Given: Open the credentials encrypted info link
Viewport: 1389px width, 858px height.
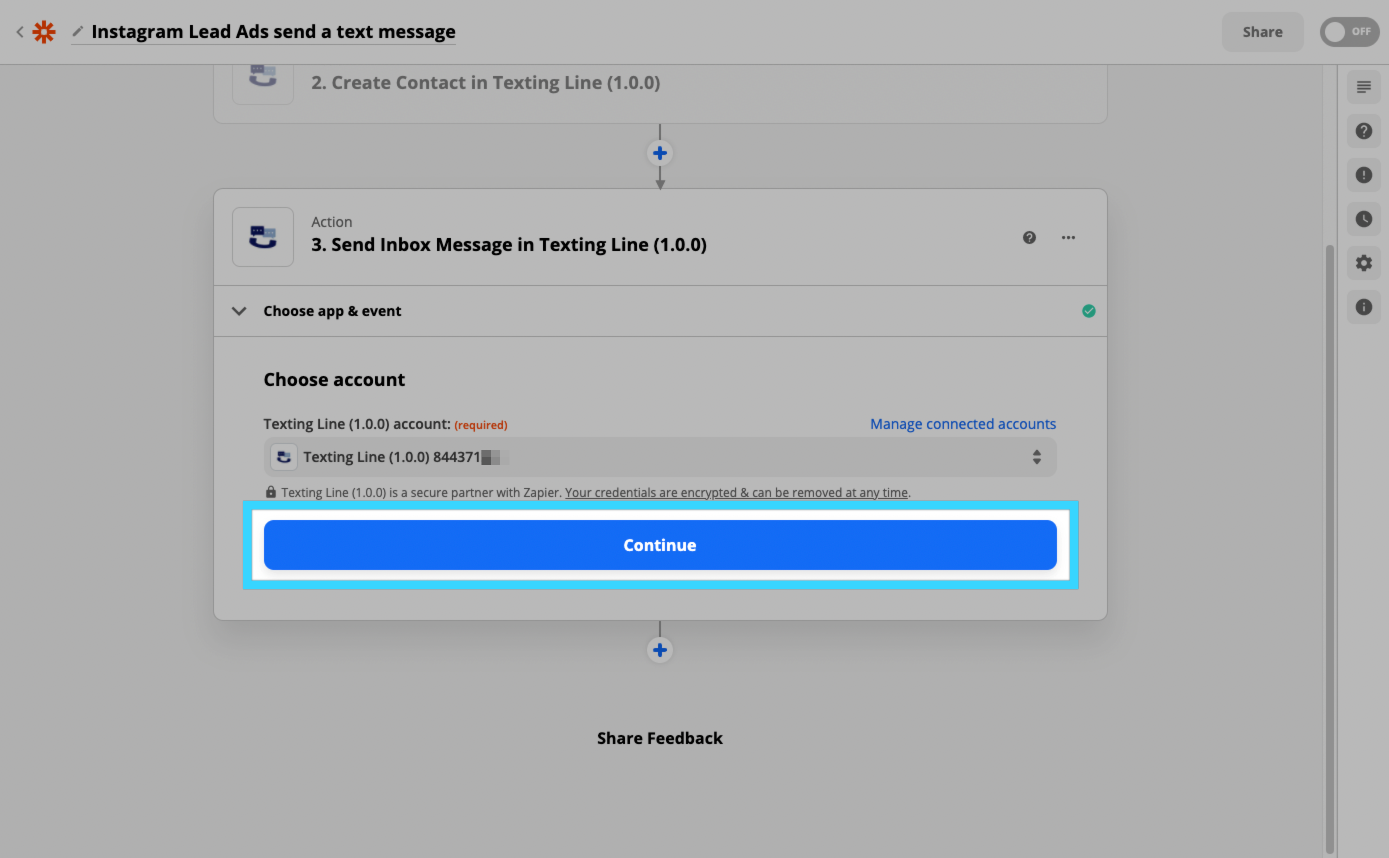Looking at the screenshot, I should 737,492.
